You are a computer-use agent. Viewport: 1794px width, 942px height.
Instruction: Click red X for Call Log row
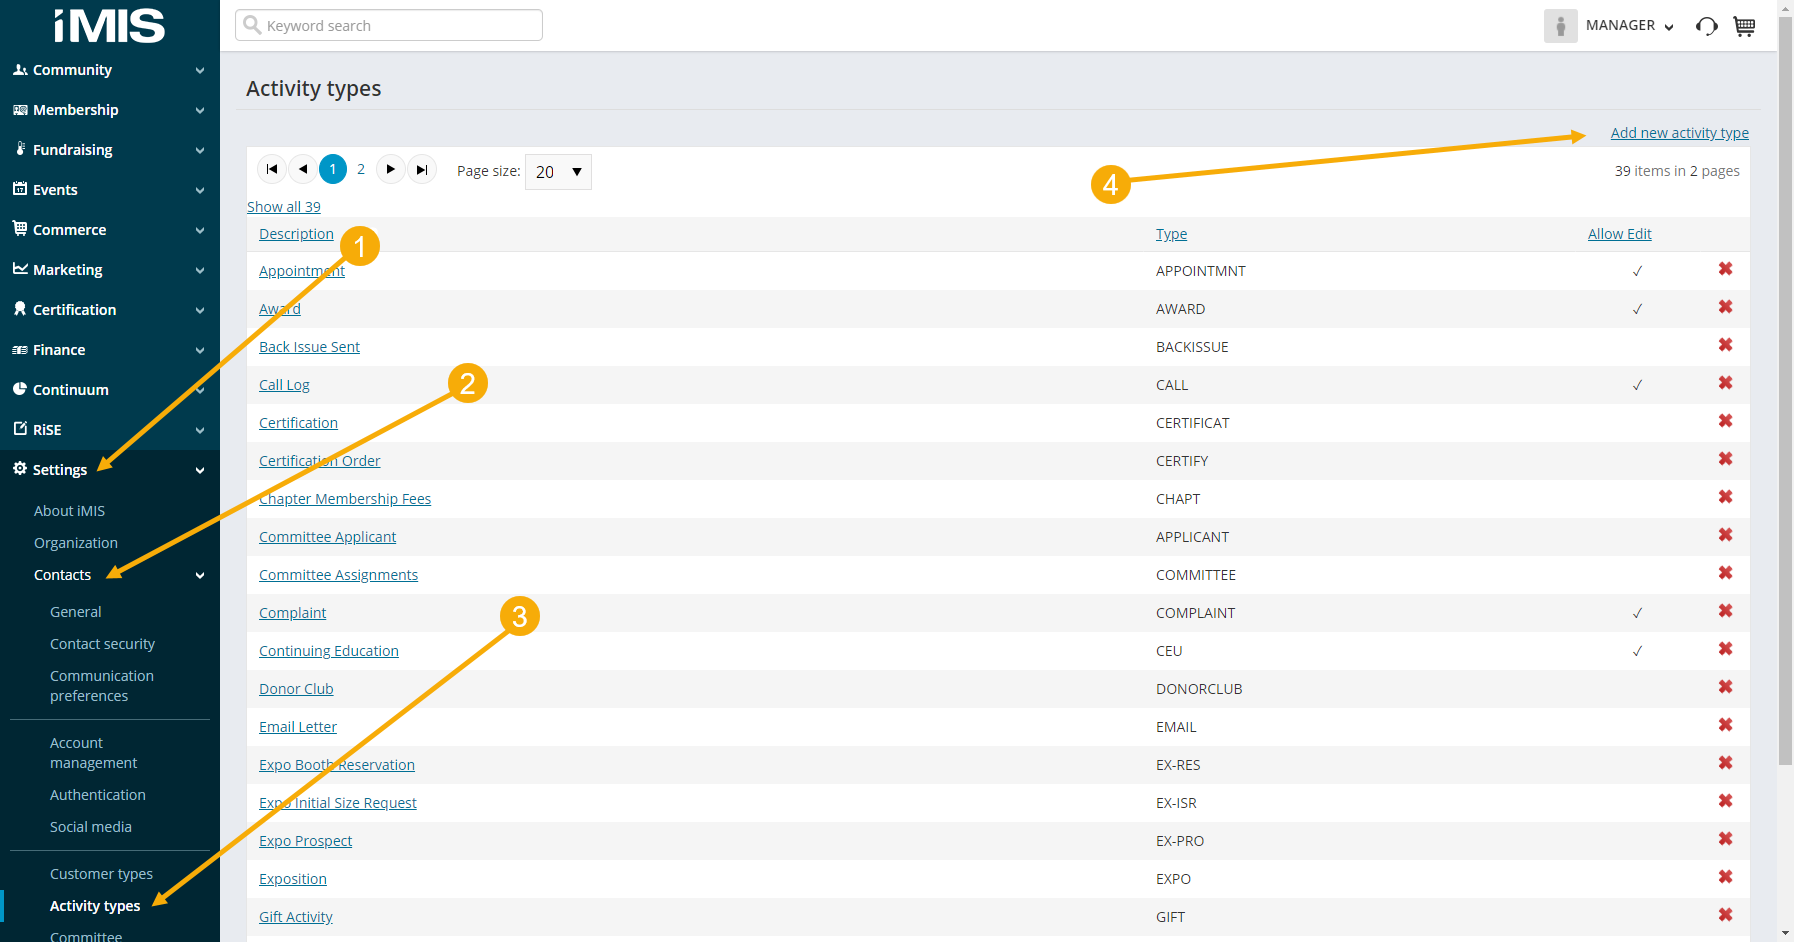(1725, 383)
